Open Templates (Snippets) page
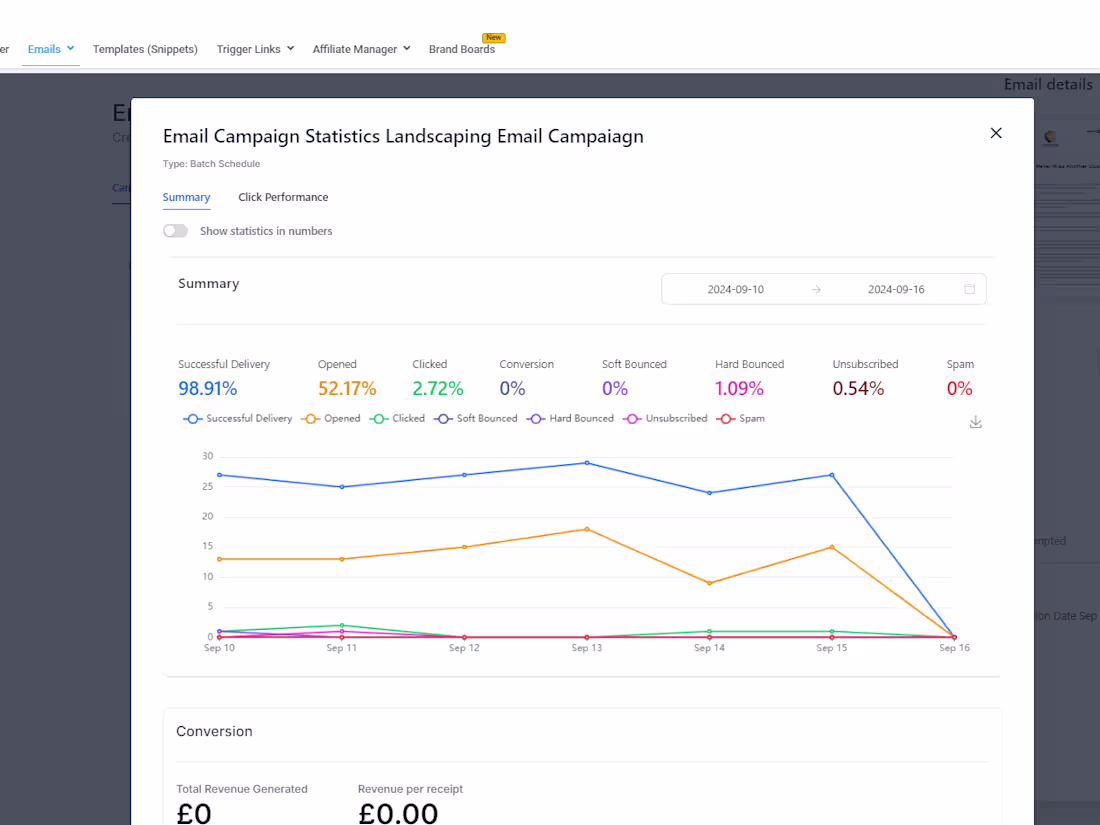The width and height of the screenshot is (1100, 825). pos(144,48)
